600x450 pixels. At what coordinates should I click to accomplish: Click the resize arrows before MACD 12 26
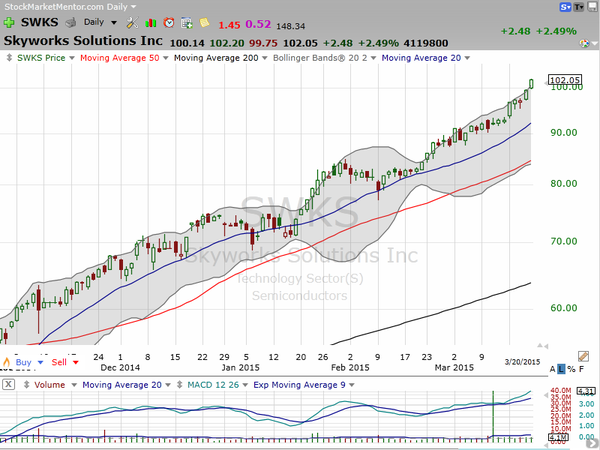tap(179, 385)
